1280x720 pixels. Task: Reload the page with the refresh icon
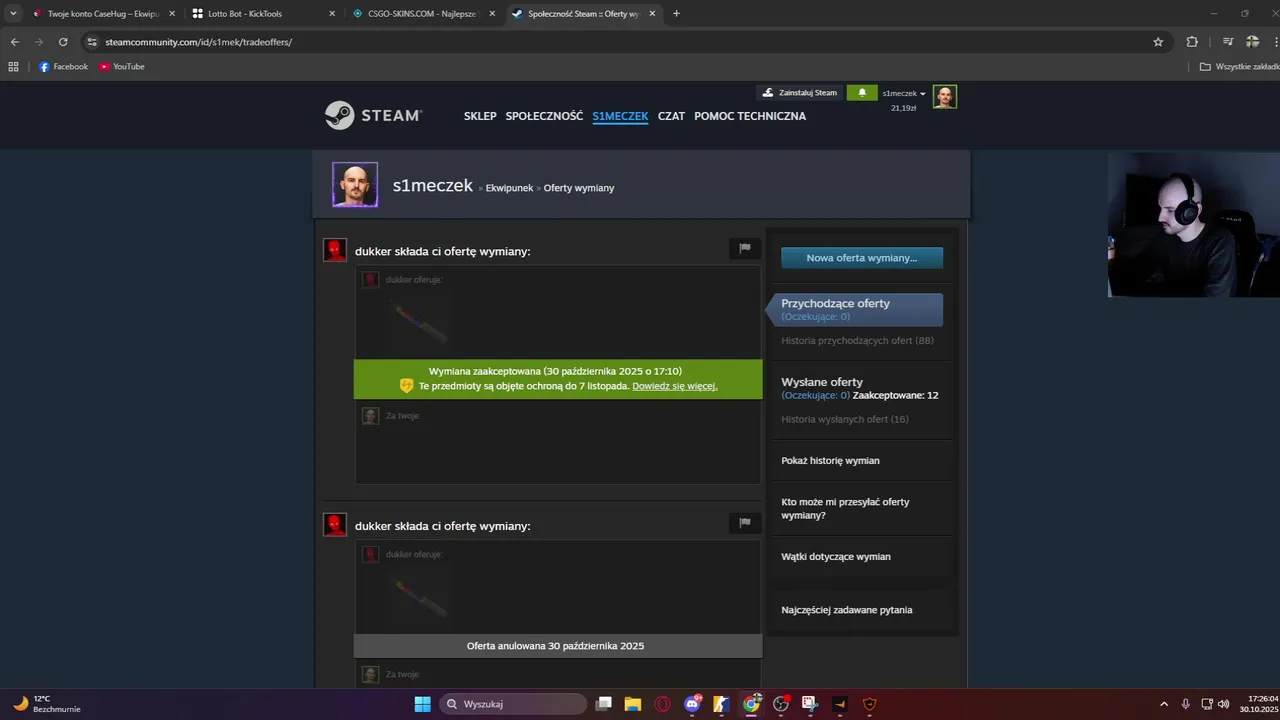pos(63,42)
